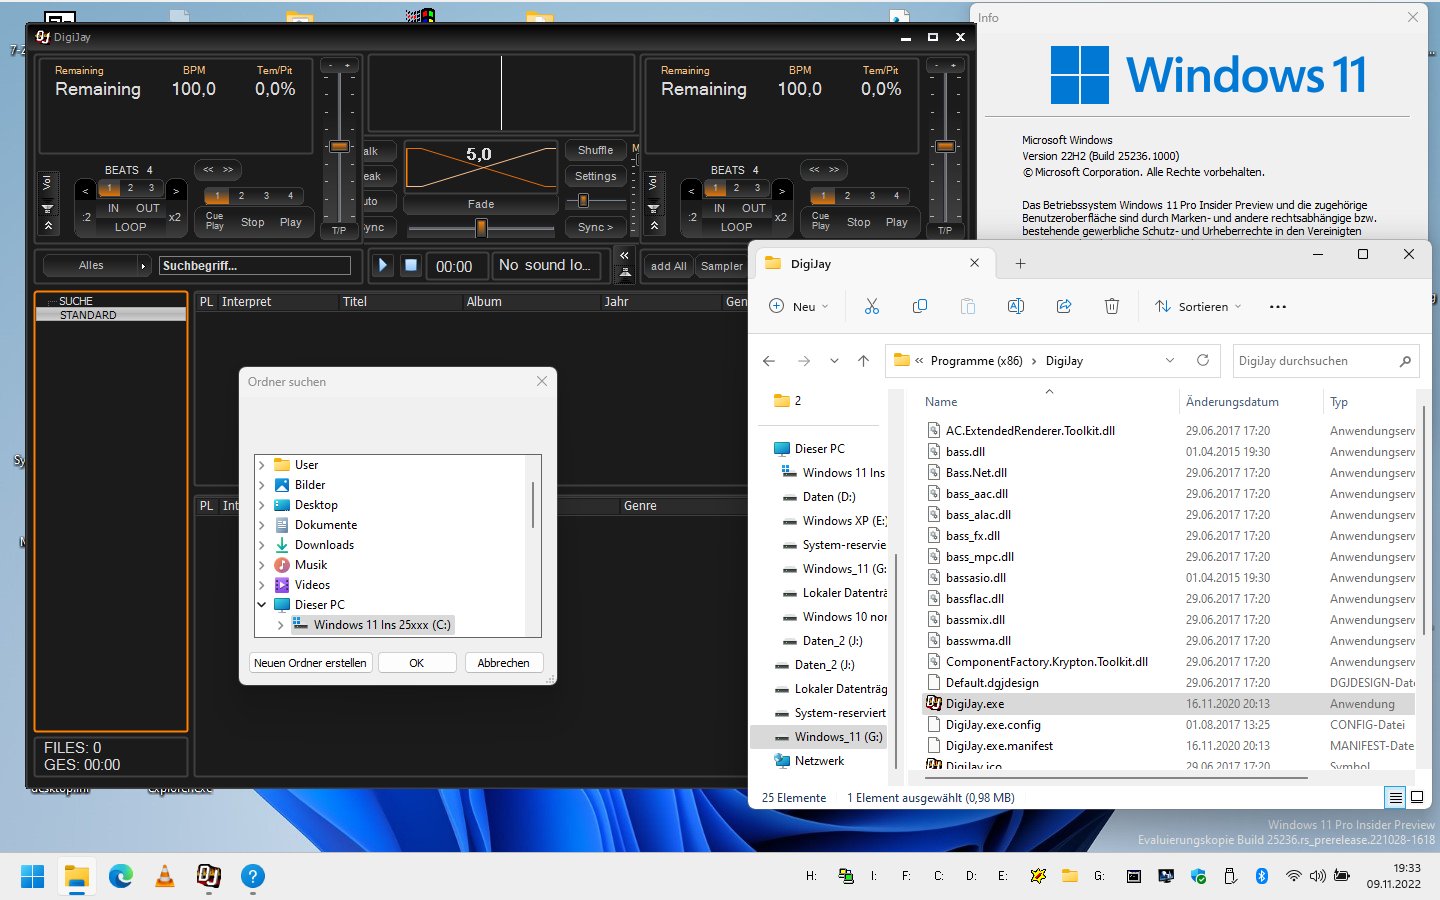
Task: Toggle Shuffle in DigiJay mixer
Action: (595, 150)
